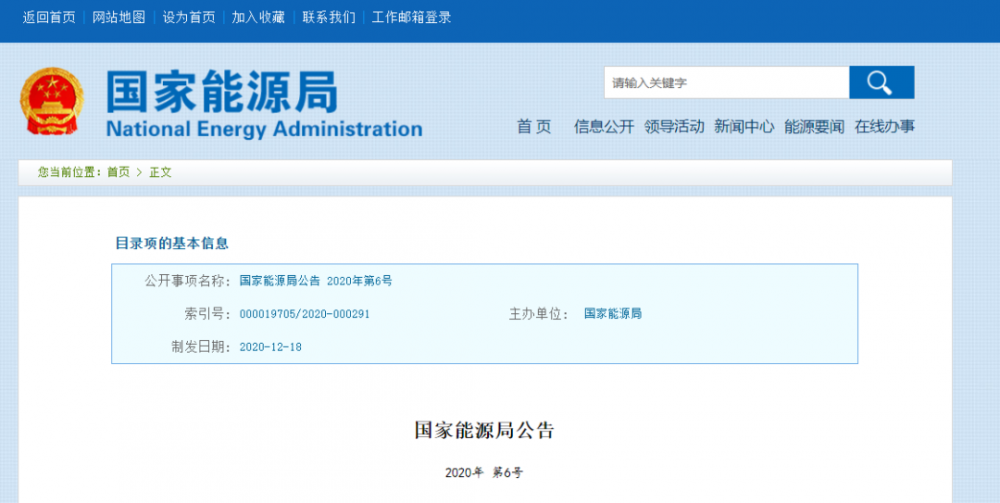The height and width of the screenshot is (503, 1000).
Task: Click index number 000019705/2020-000291
Action: (x=305, y=314)
